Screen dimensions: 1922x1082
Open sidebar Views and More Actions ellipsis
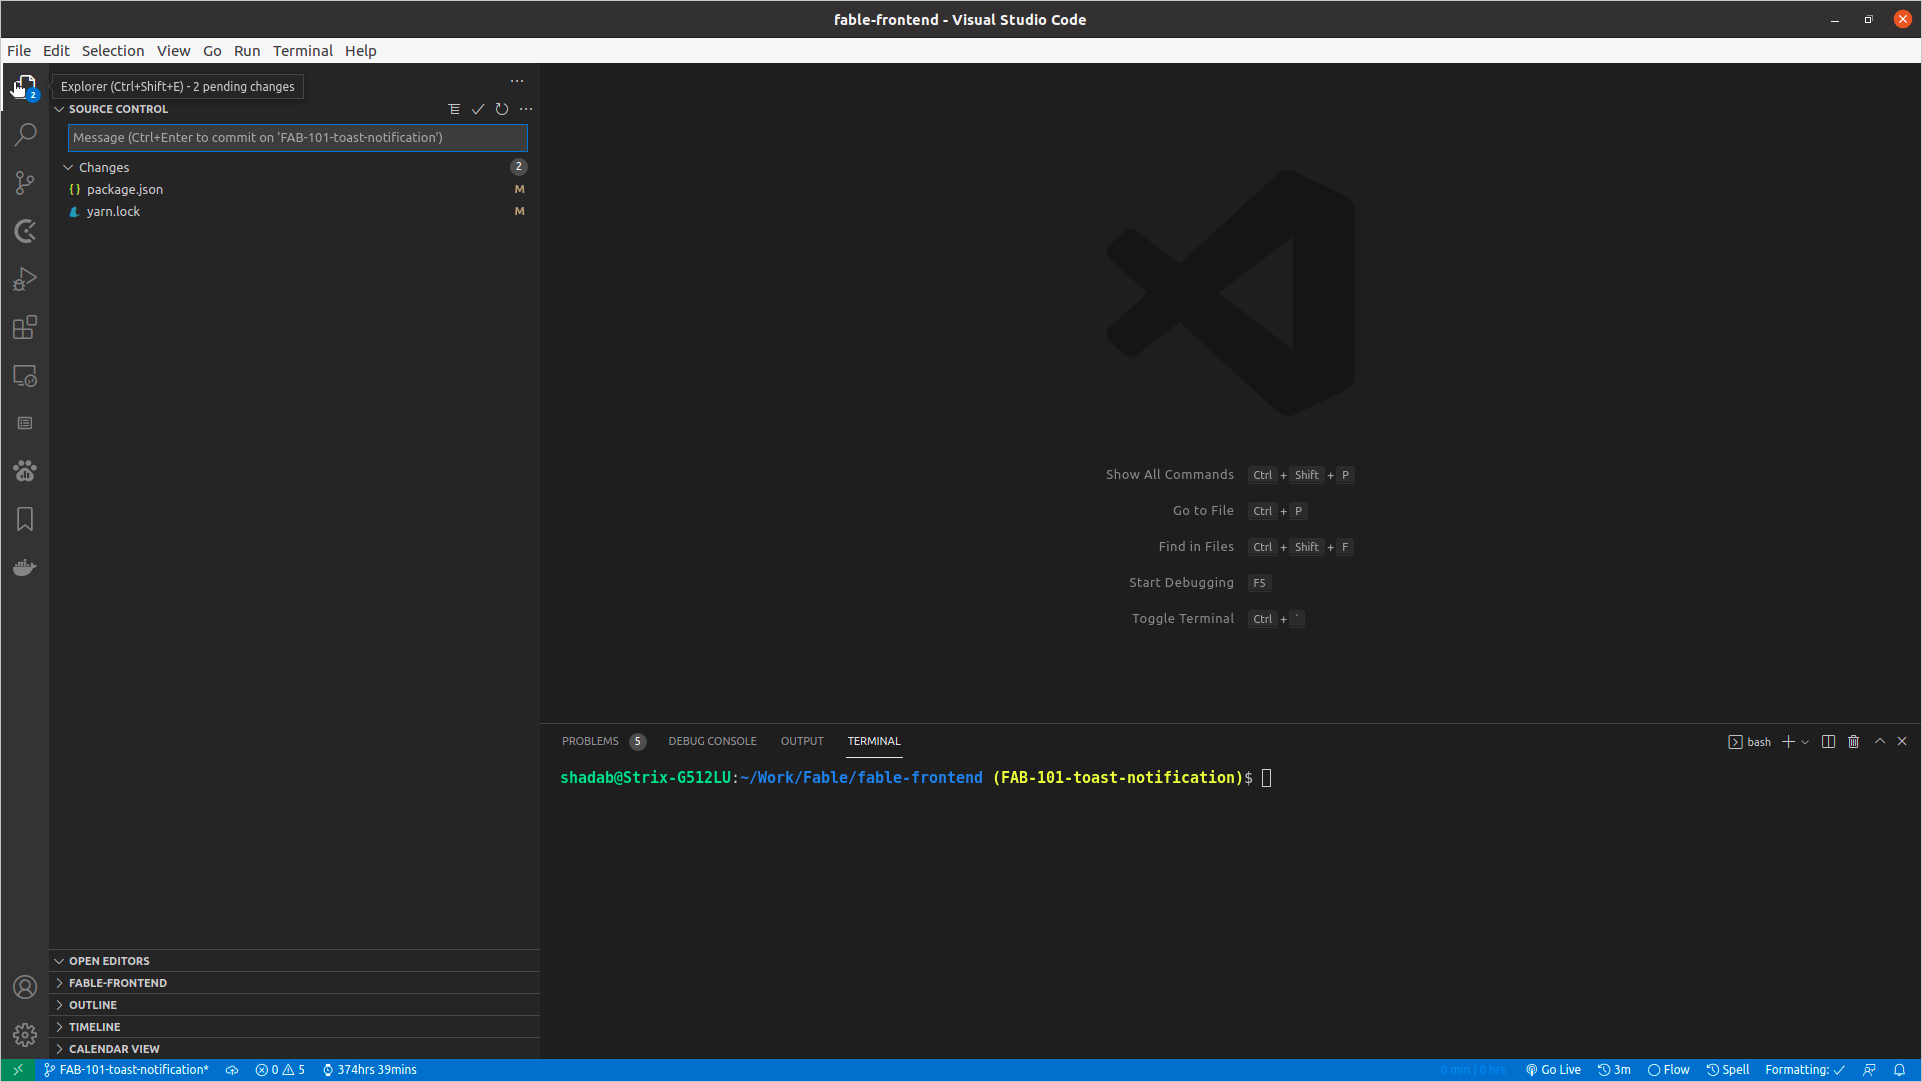(517, 81)
